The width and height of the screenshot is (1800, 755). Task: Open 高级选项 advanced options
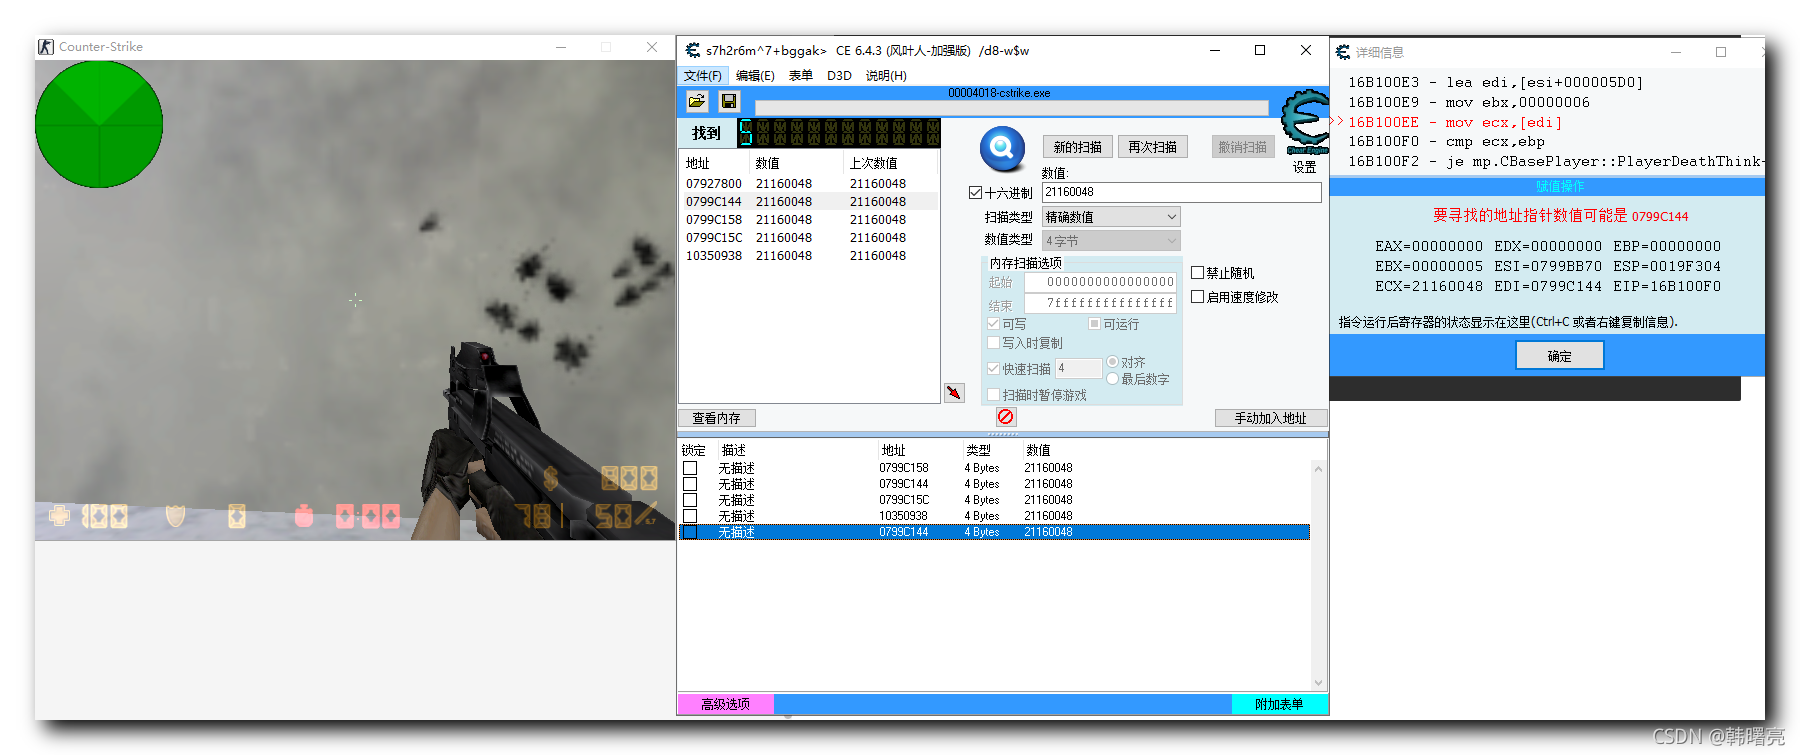pyautogui.click(x=725, y=704)
